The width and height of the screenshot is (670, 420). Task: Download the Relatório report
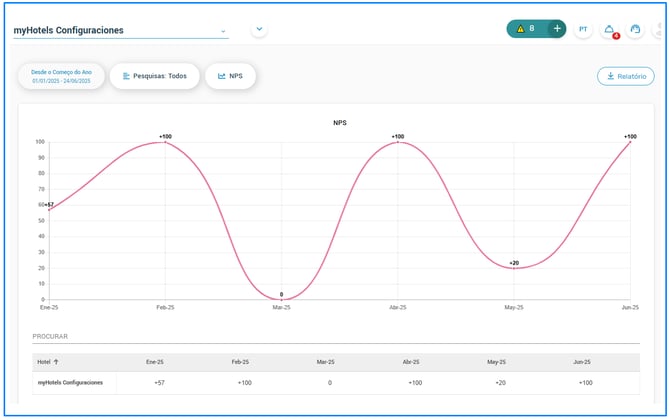[x=626, y=76]
